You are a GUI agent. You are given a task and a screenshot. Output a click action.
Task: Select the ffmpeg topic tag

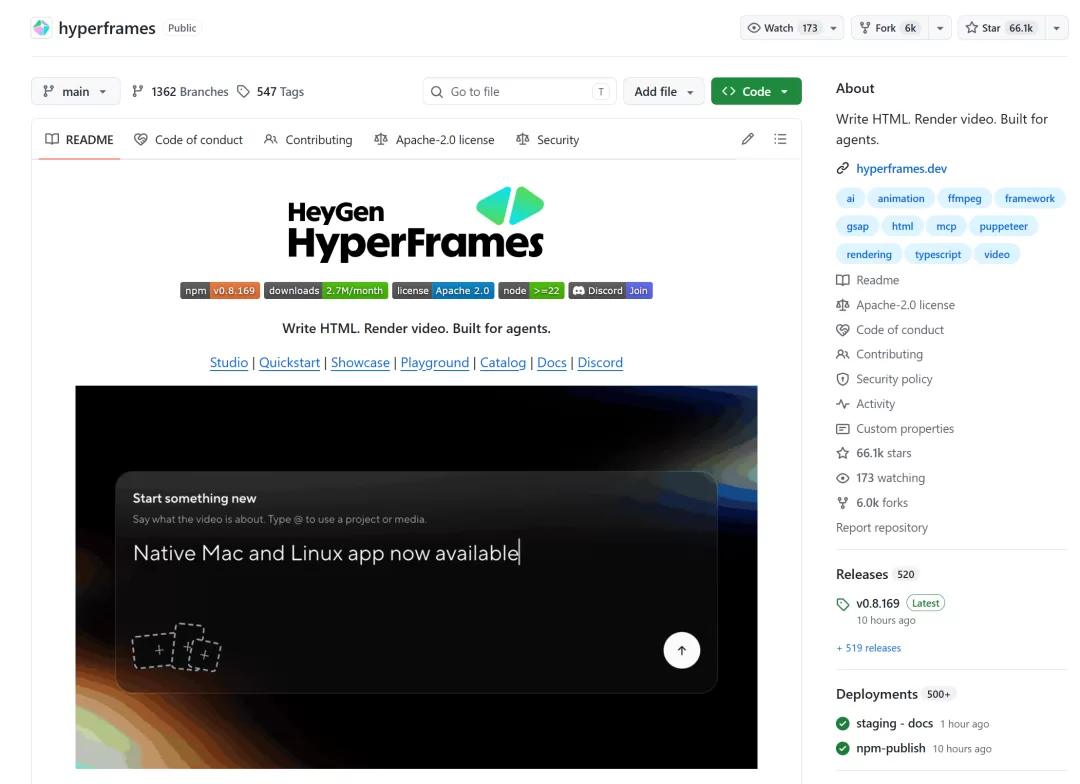pos(964,198)
